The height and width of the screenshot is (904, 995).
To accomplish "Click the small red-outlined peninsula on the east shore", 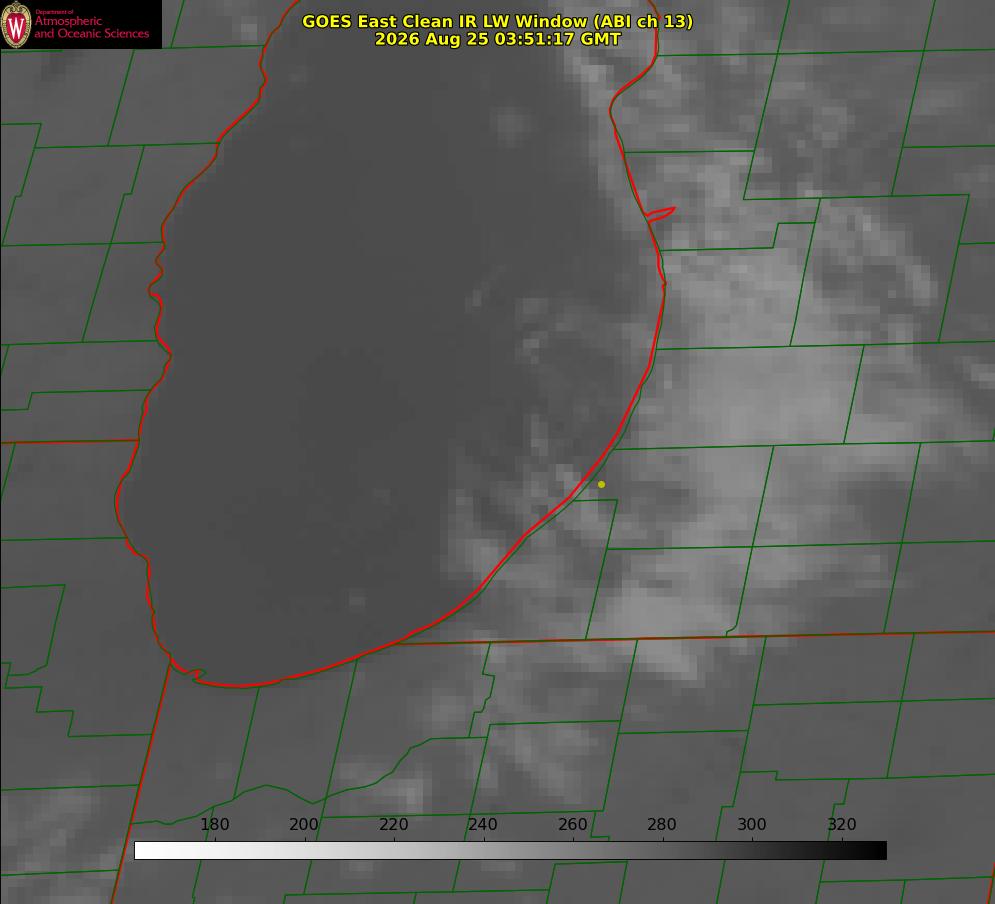I will pos(660,214).
